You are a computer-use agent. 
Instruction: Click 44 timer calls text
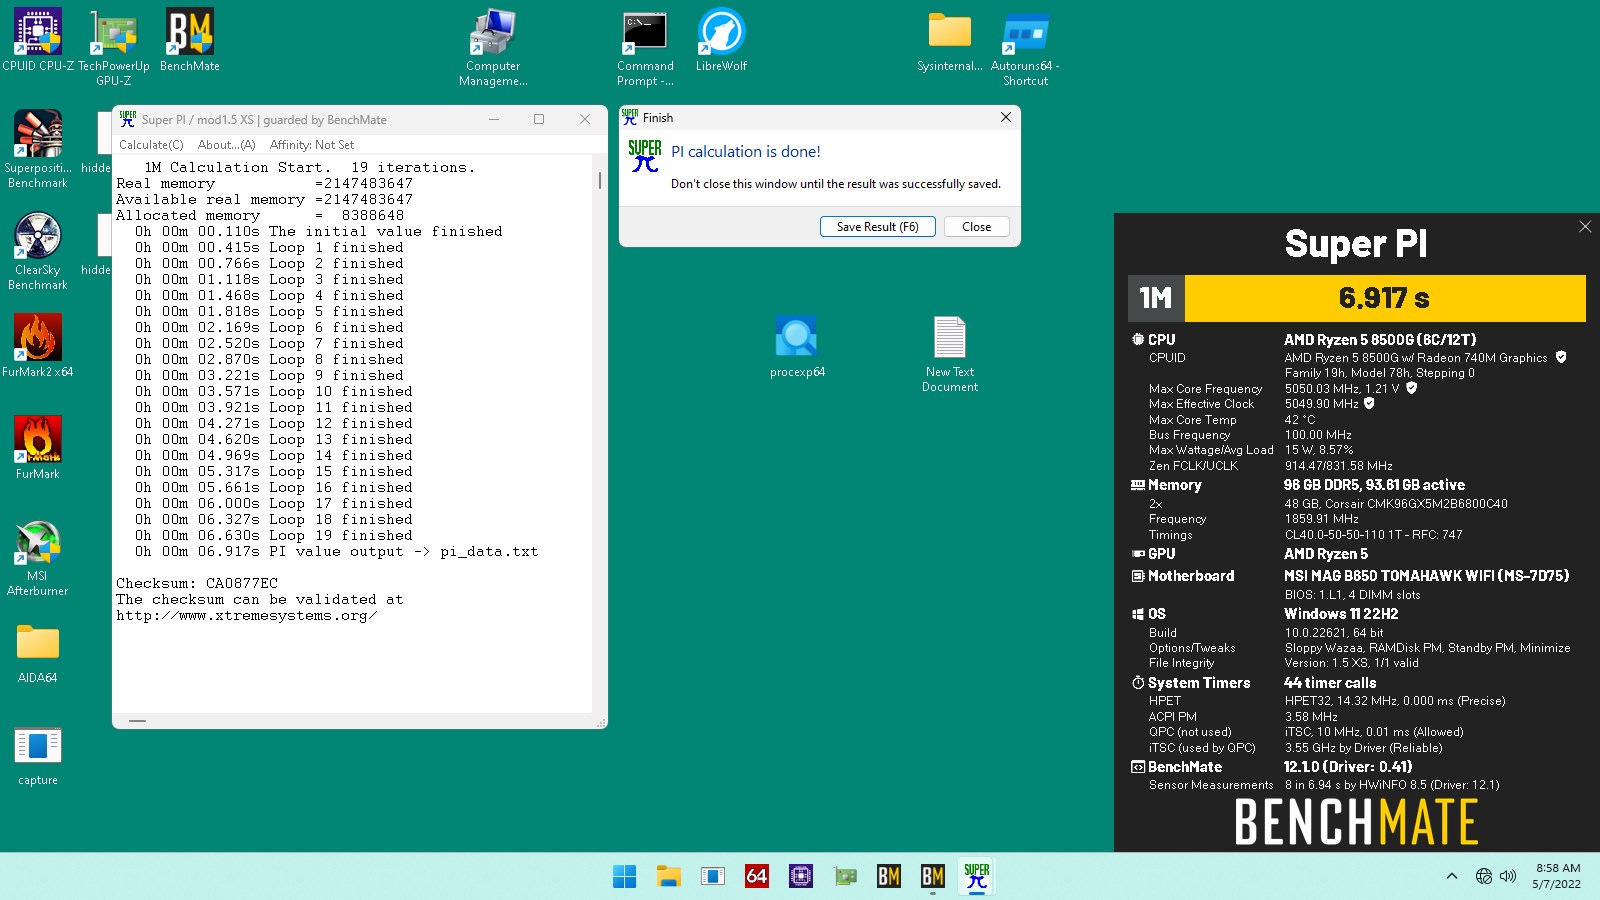(1330, 683)
